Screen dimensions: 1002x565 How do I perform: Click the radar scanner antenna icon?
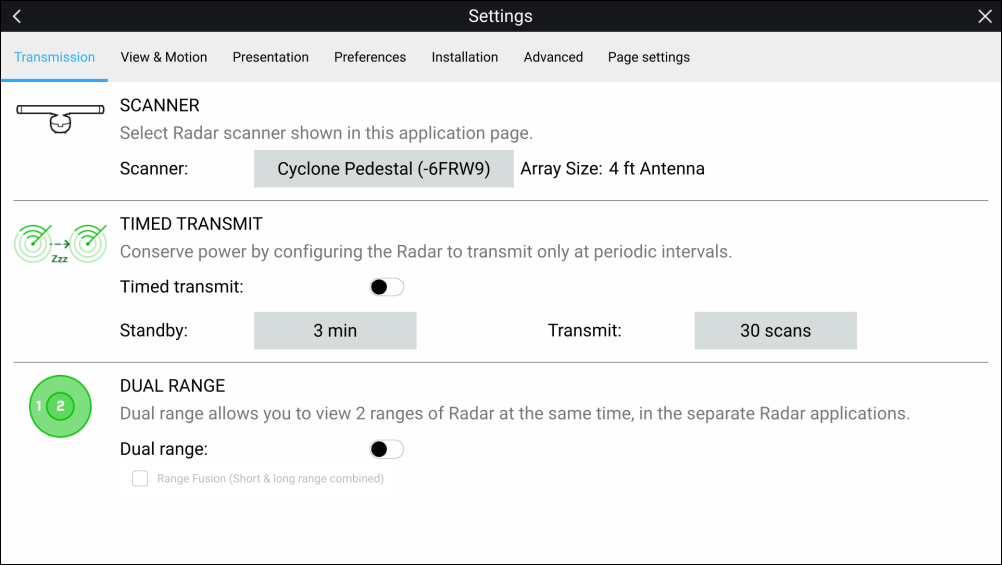pos(60,116)
